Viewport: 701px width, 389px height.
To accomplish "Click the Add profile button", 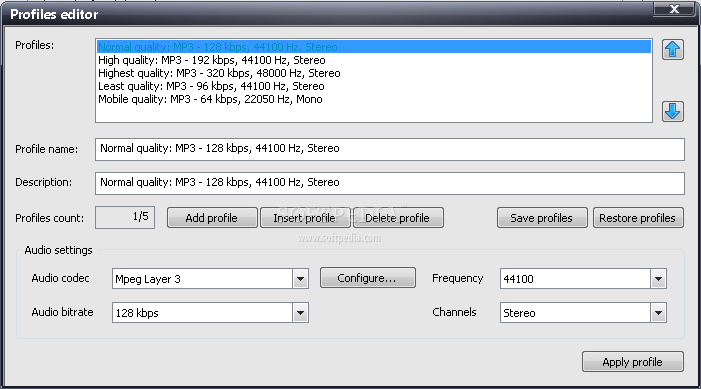I will 212,218.
